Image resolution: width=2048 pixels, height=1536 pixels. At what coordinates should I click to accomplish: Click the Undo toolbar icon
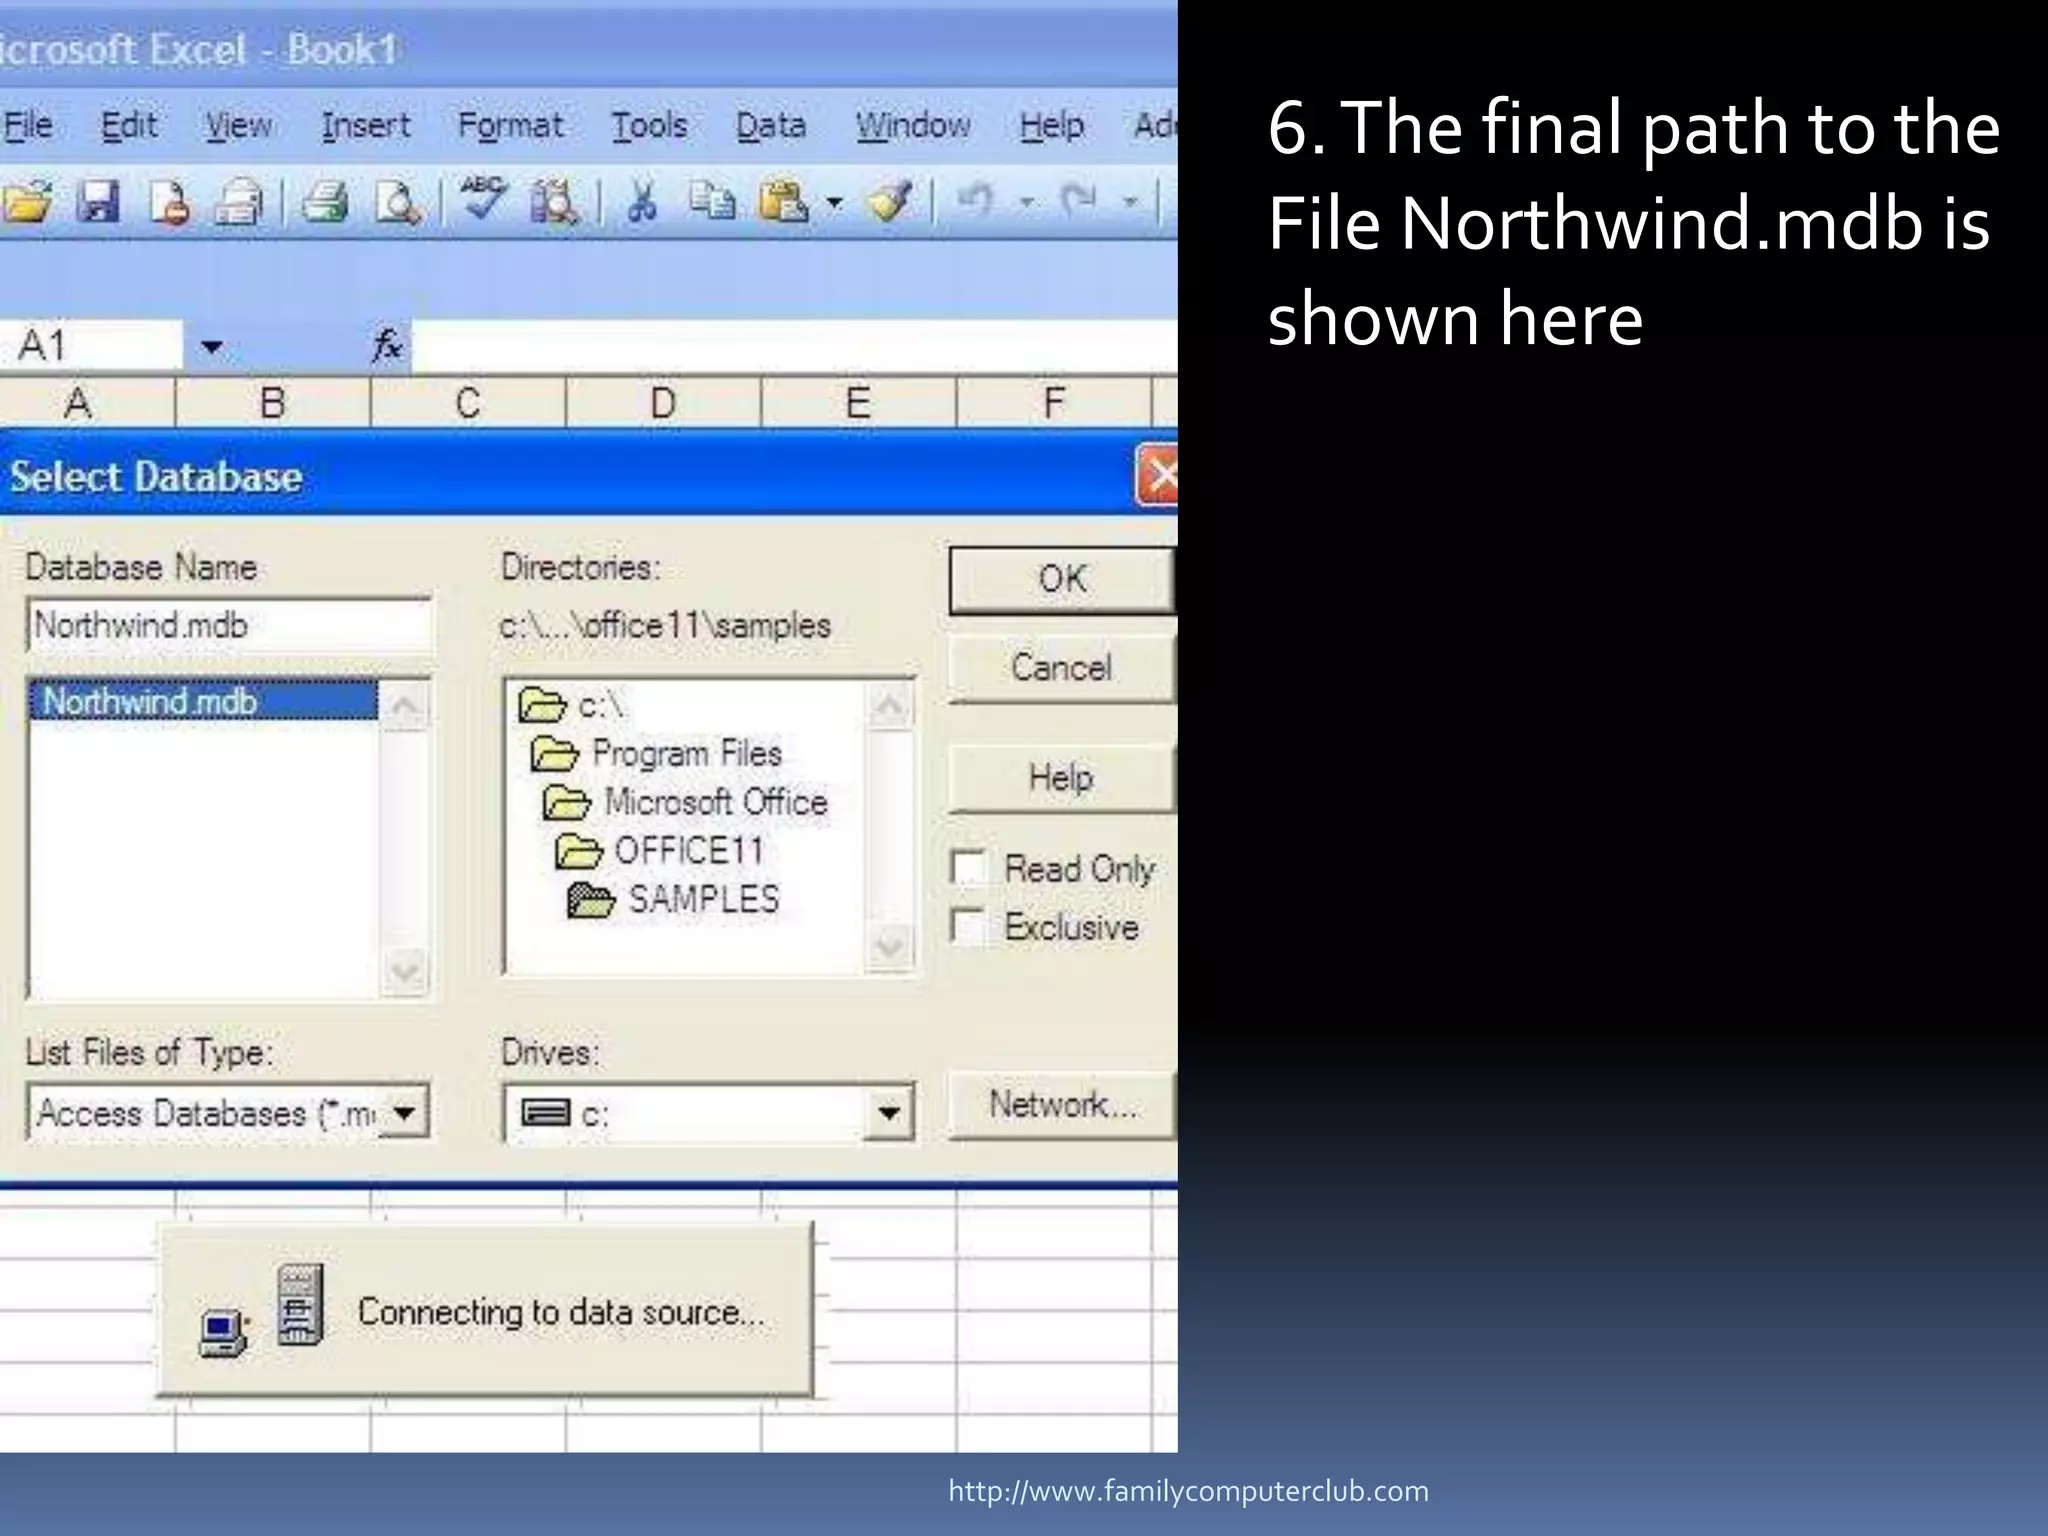pyautogui.click(x=976, y=201)
